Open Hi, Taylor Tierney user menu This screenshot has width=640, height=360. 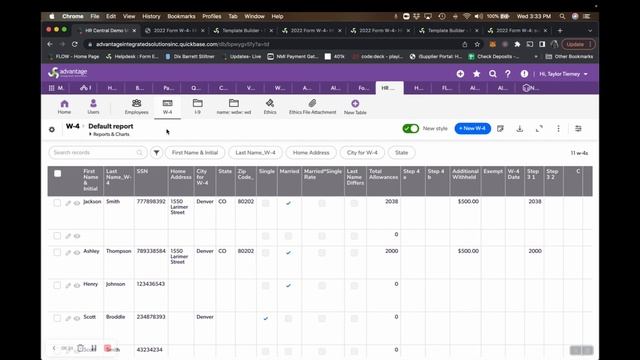tap(563, 74)
